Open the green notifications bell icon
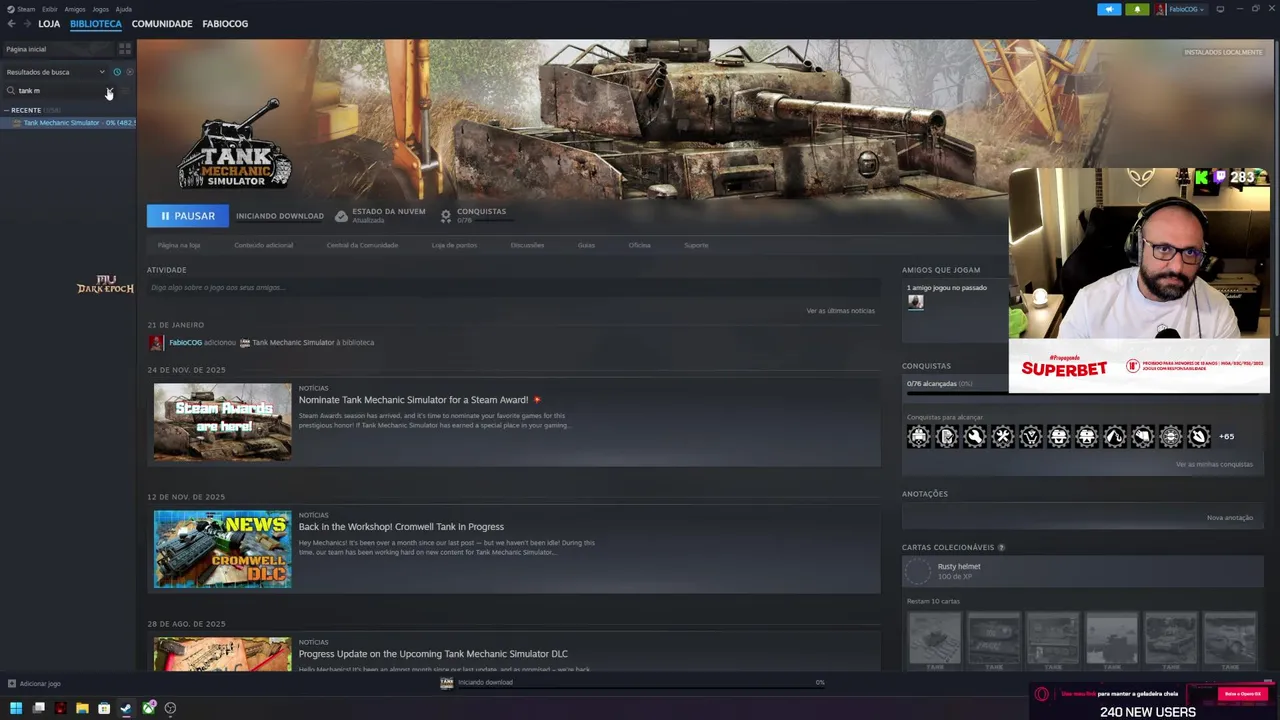This screenshot has width=1280, height=720. point(1137,9)
